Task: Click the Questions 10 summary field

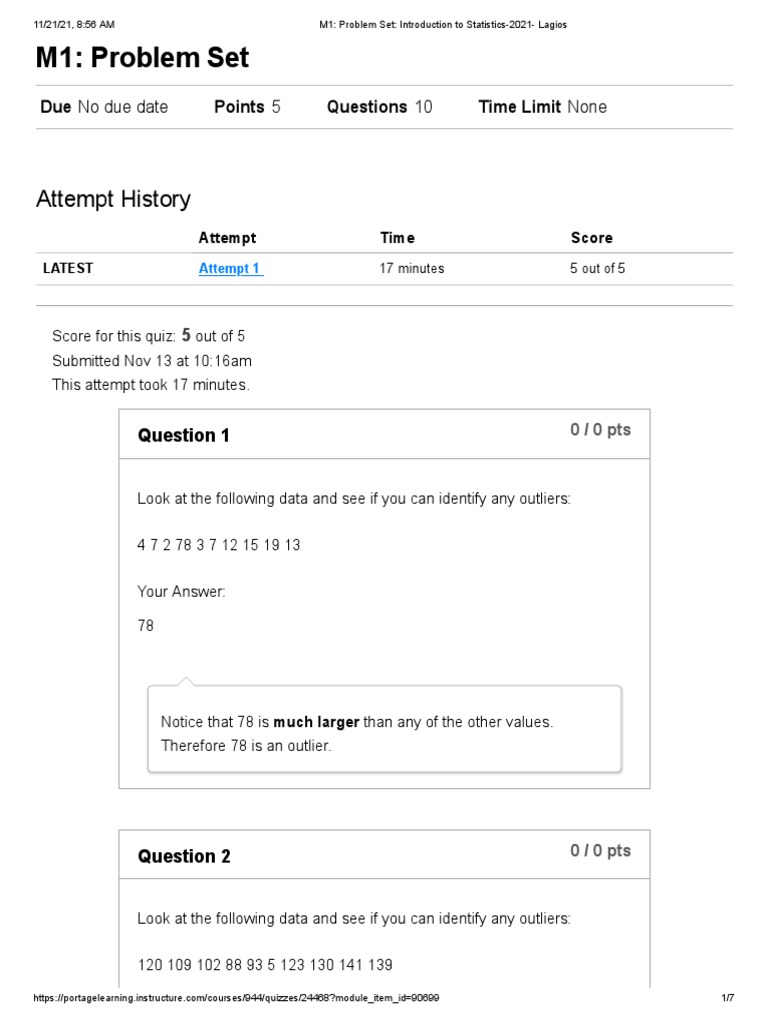Action: (379, 107)
